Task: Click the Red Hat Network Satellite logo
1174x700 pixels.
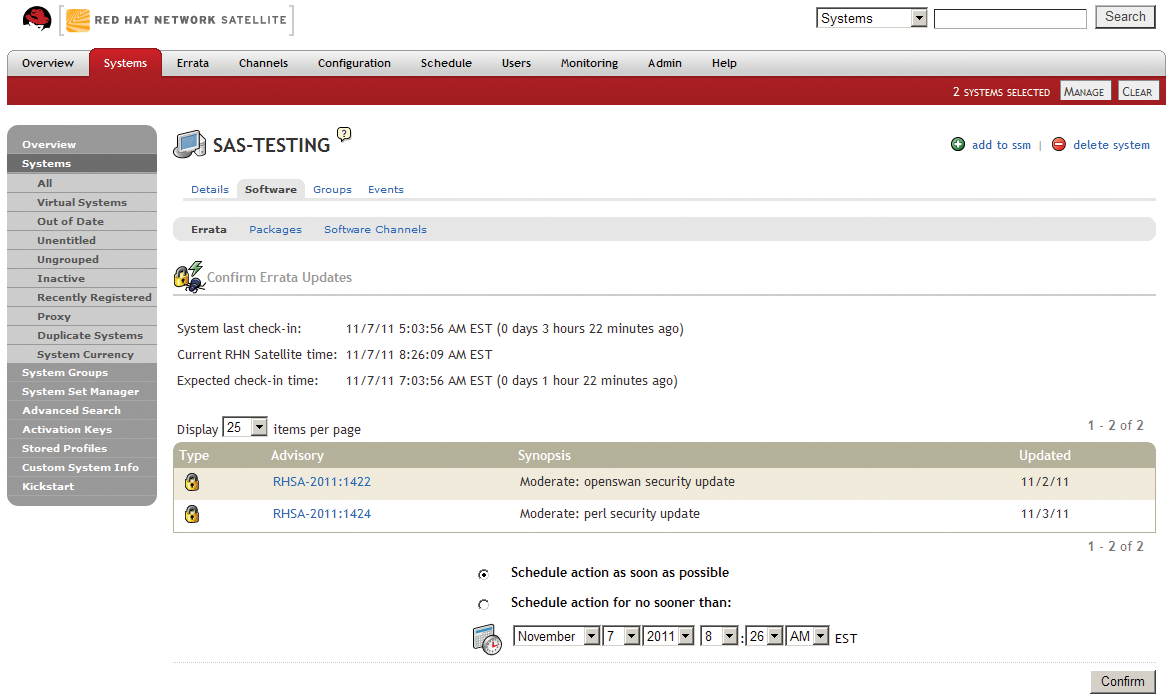Action: tap(176, 18)
